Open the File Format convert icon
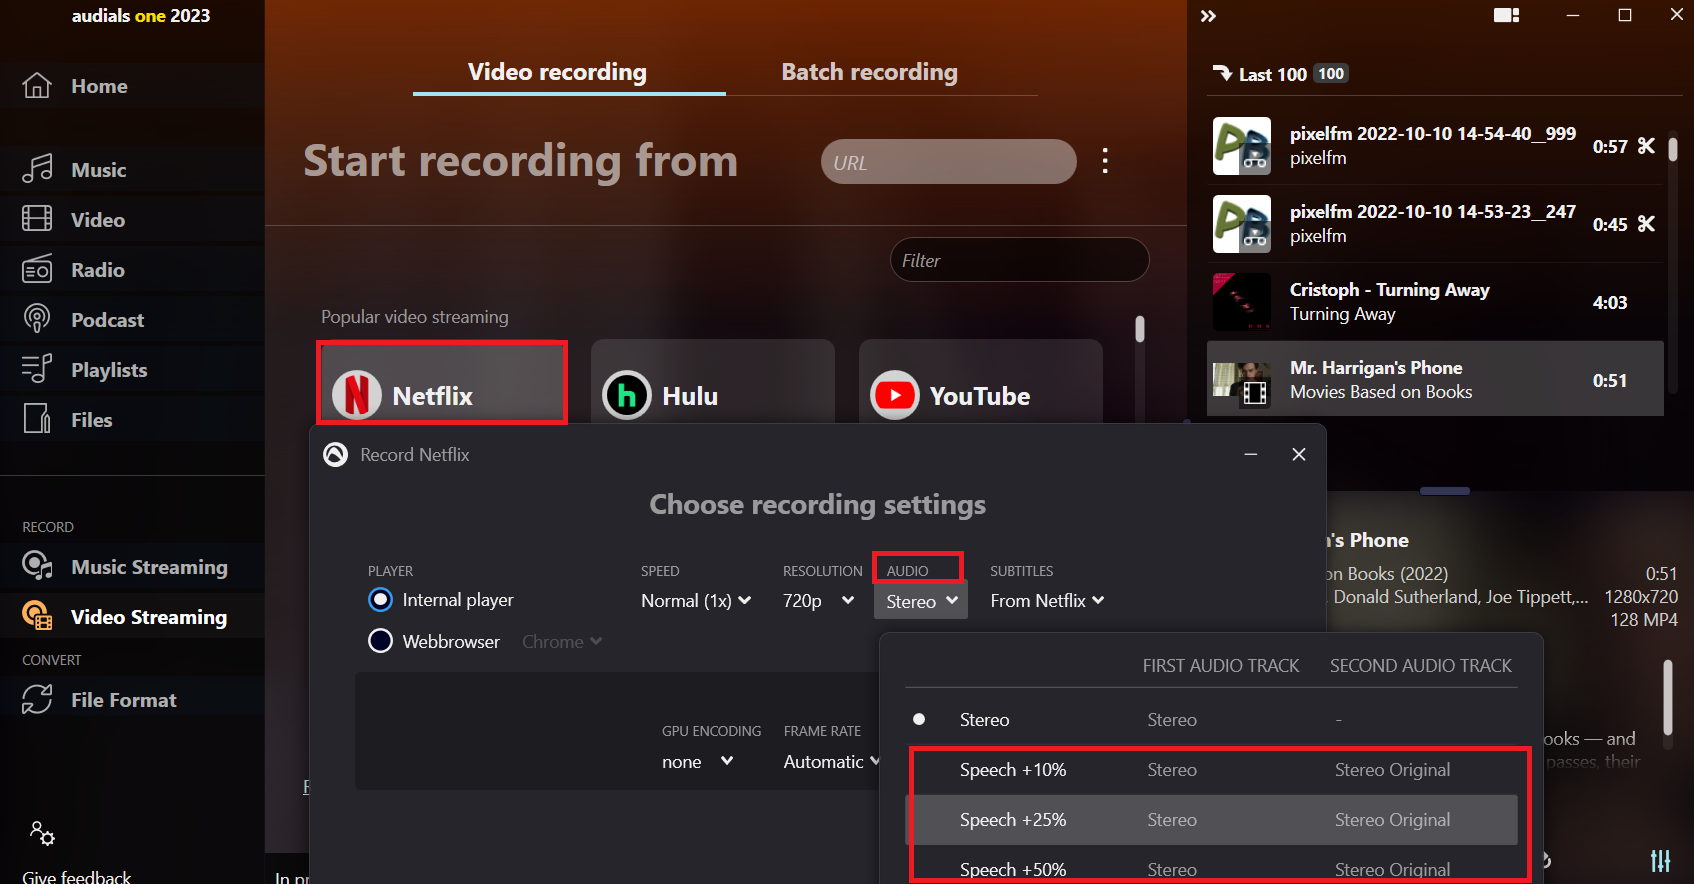The image size is (1694, 884). pos(37,699)
